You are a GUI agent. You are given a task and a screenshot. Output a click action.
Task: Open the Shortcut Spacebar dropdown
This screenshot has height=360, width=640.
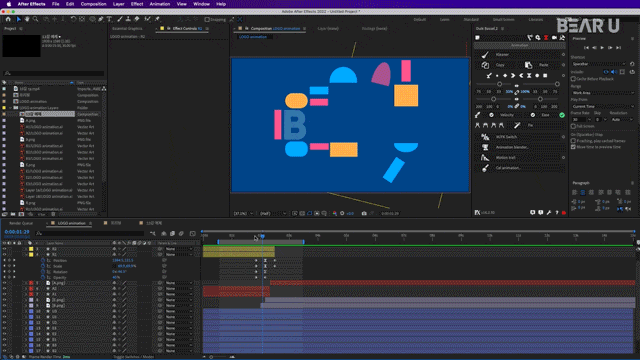pyautogui.click(x=599, y=64)
